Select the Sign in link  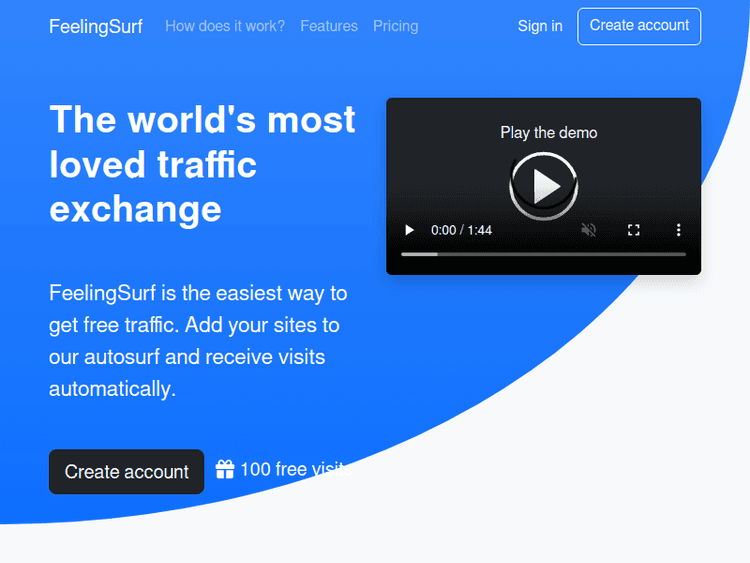540,26
